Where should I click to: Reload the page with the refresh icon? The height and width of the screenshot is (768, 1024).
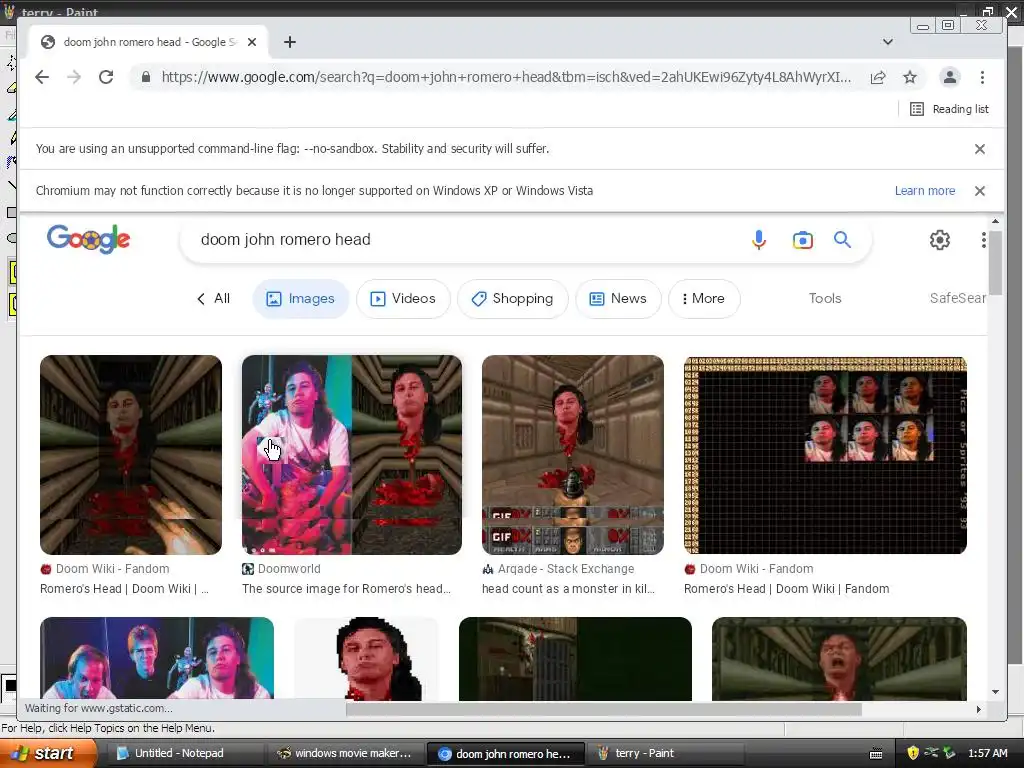[106, 77]
